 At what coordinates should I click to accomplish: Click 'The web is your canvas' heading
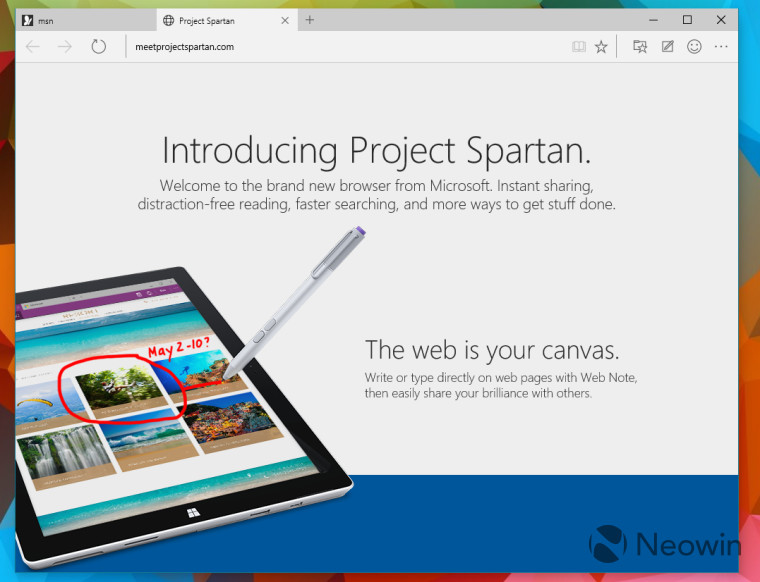coord(492,349)
